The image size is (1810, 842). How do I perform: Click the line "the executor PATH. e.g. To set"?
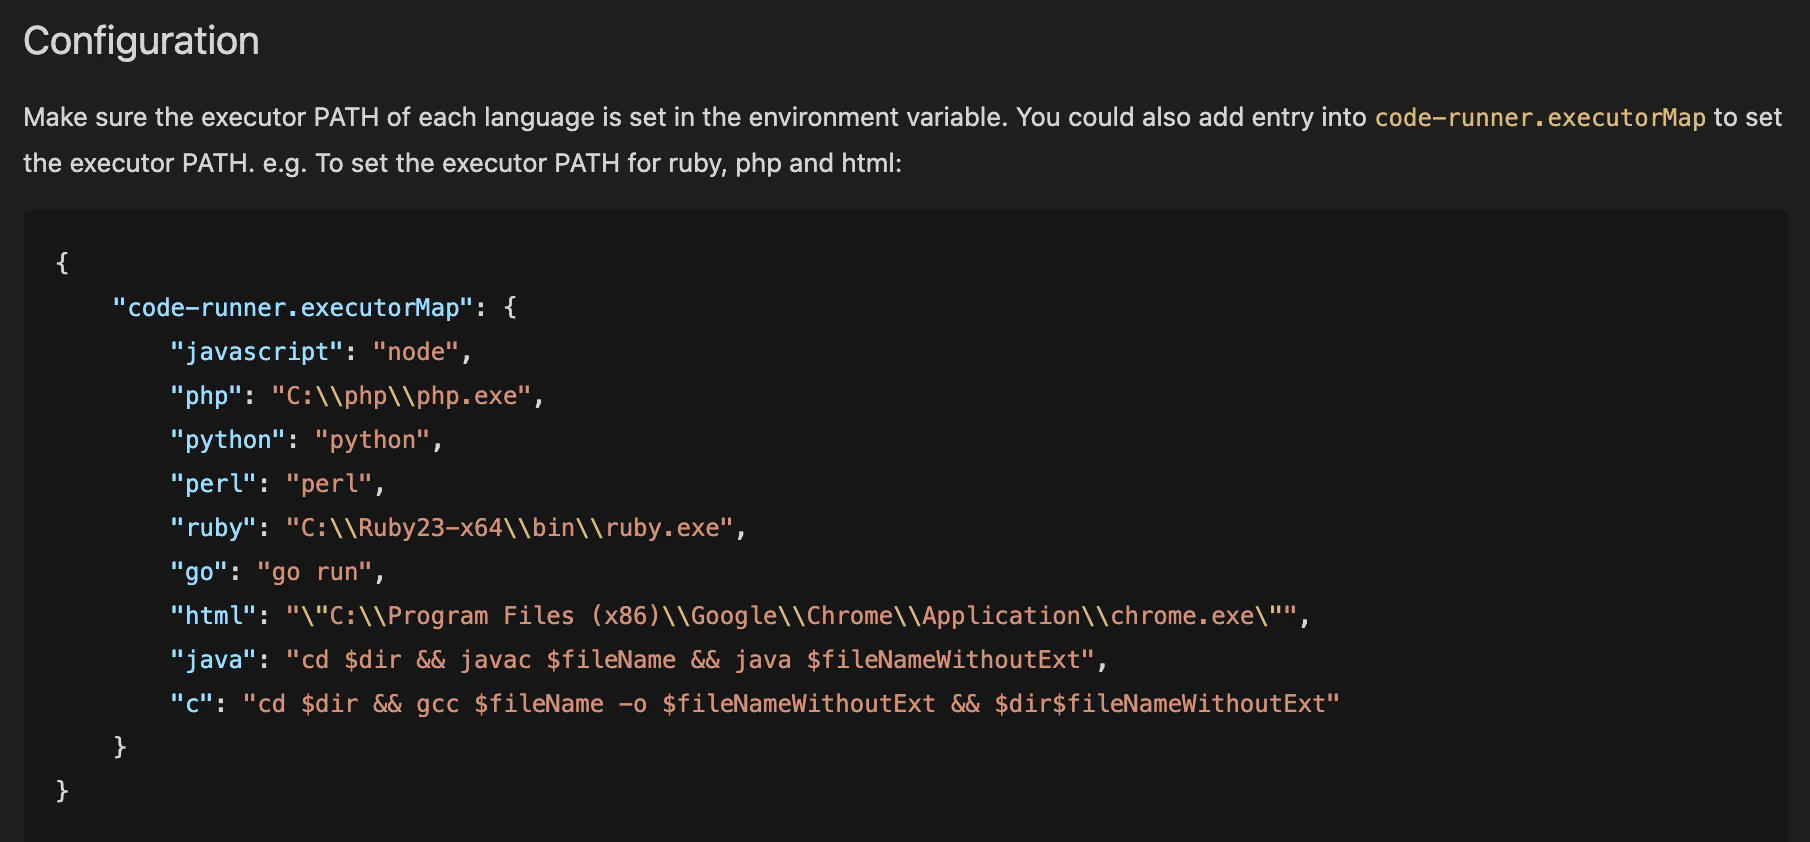pos(462,163)
